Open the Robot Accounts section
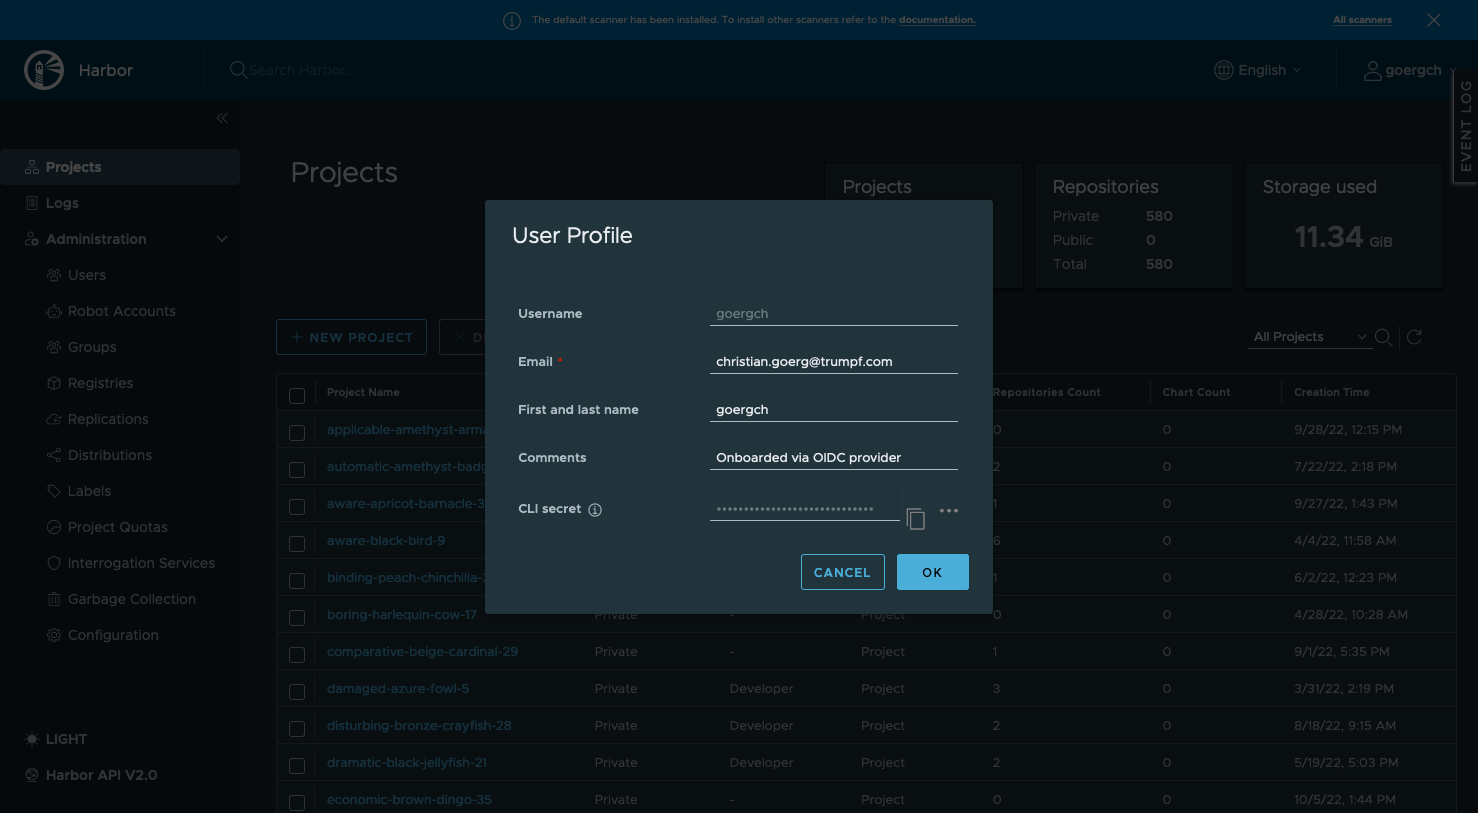The image size is (1478, 813). [122, 311]
